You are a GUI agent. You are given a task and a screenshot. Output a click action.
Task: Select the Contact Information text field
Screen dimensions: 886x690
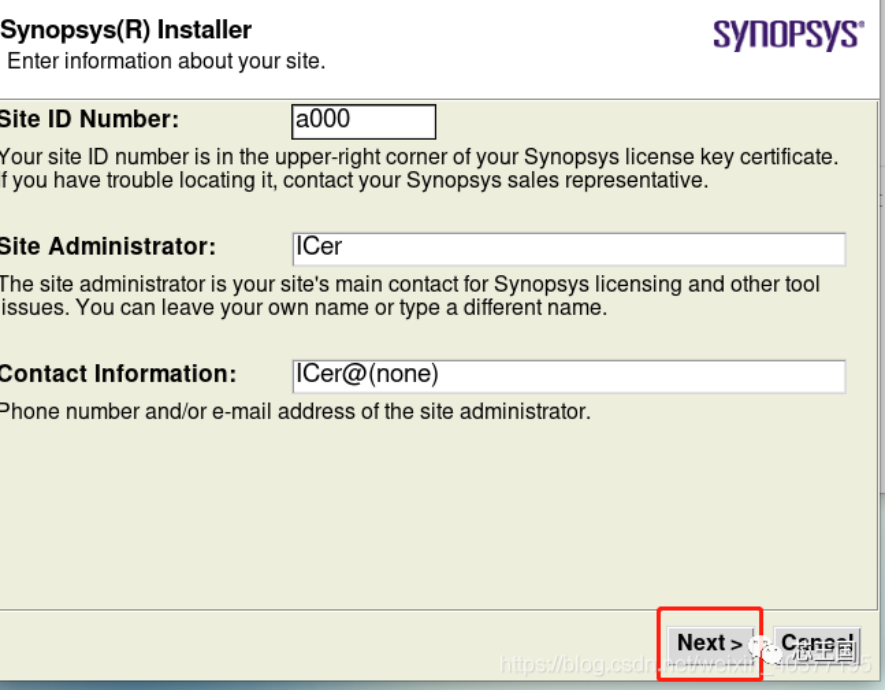[568, 376]
